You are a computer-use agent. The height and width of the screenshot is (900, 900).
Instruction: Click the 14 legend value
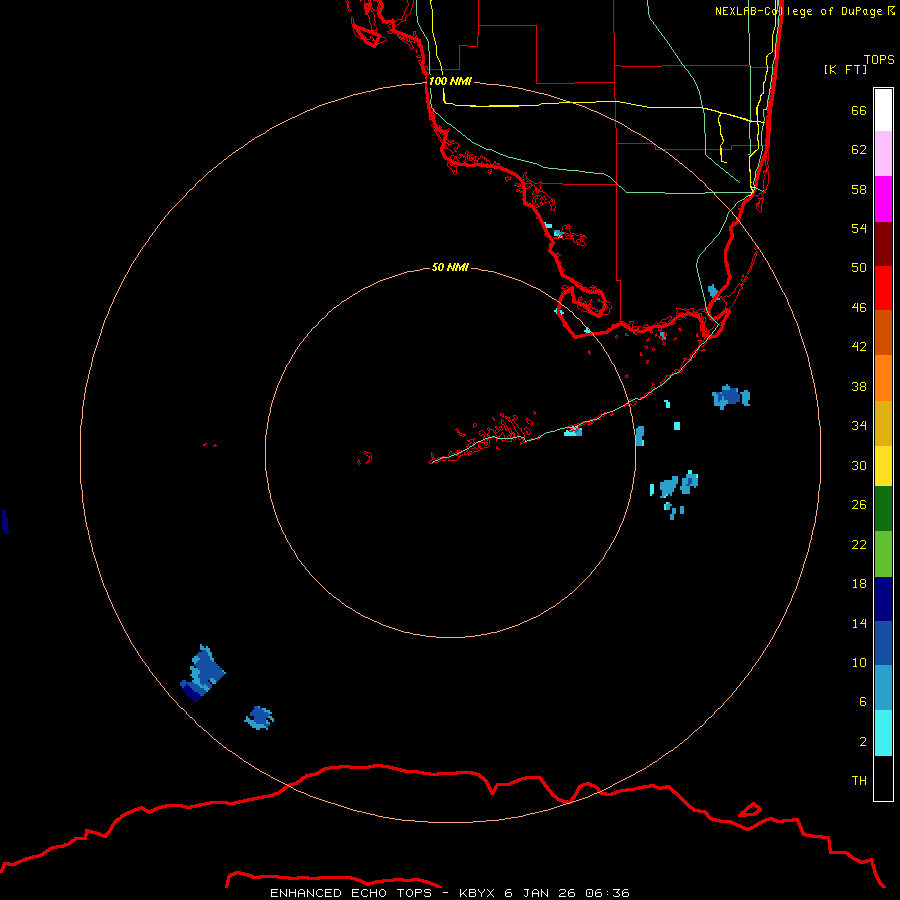[859, 623]
